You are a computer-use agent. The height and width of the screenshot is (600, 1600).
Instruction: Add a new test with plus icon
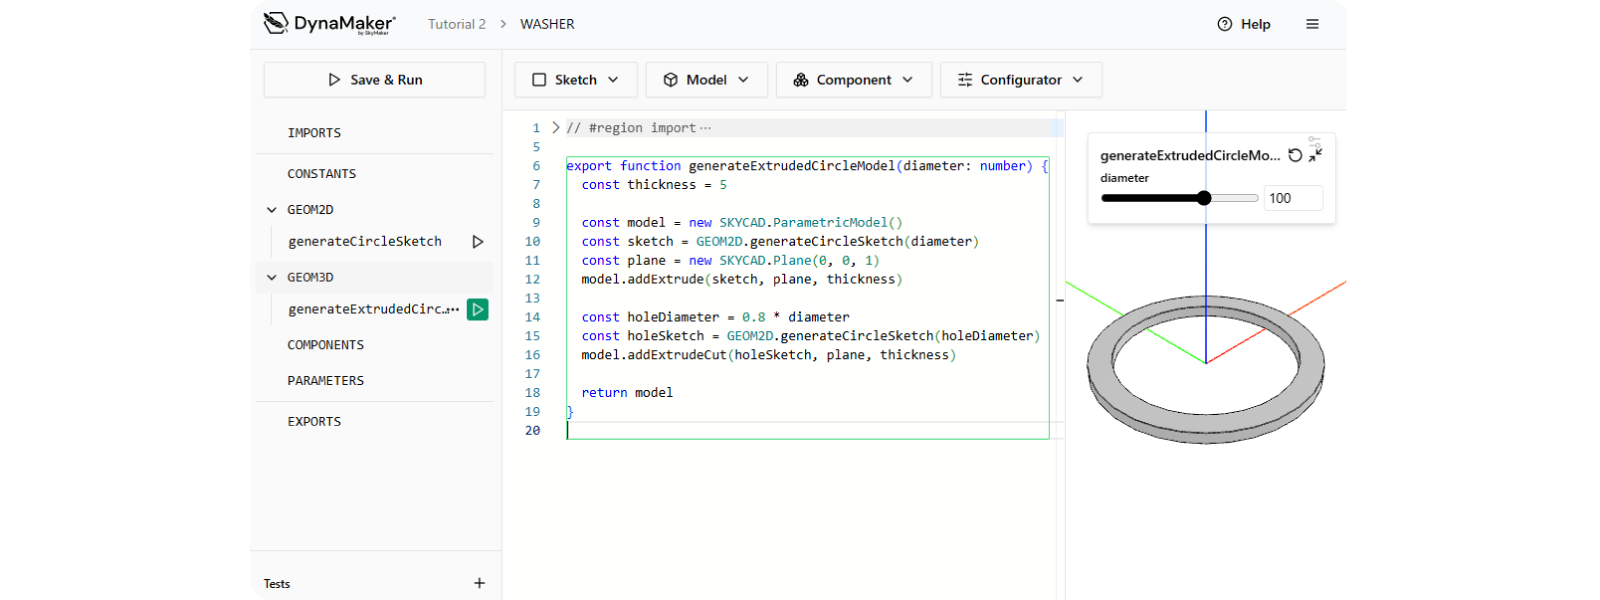coord(479,583)
